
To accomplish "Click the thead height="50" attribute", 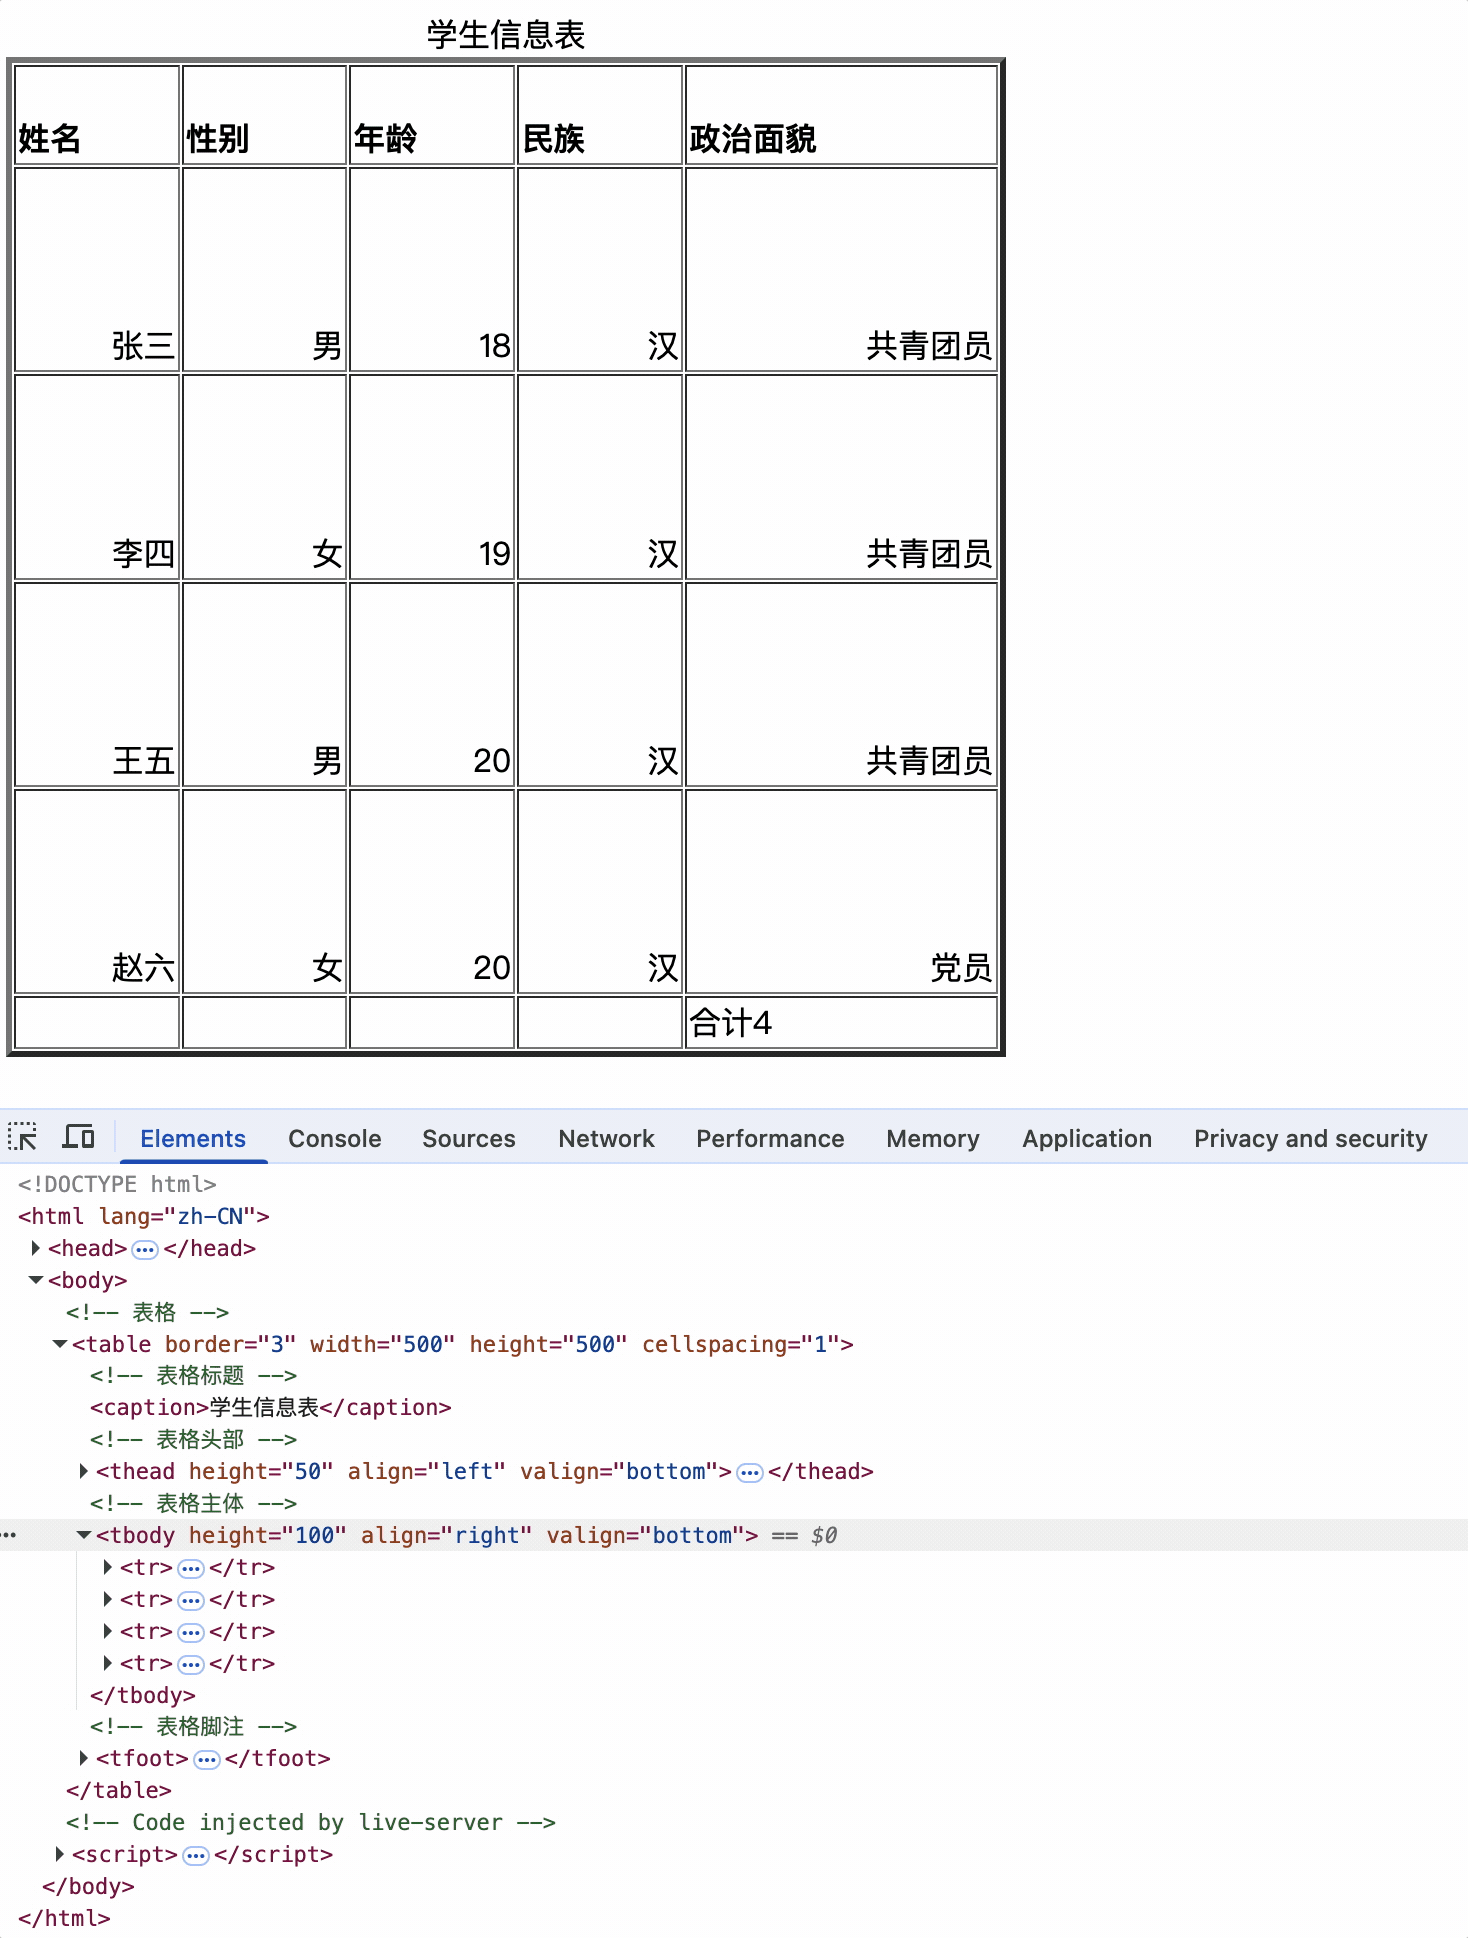I will click(261, 1471).
